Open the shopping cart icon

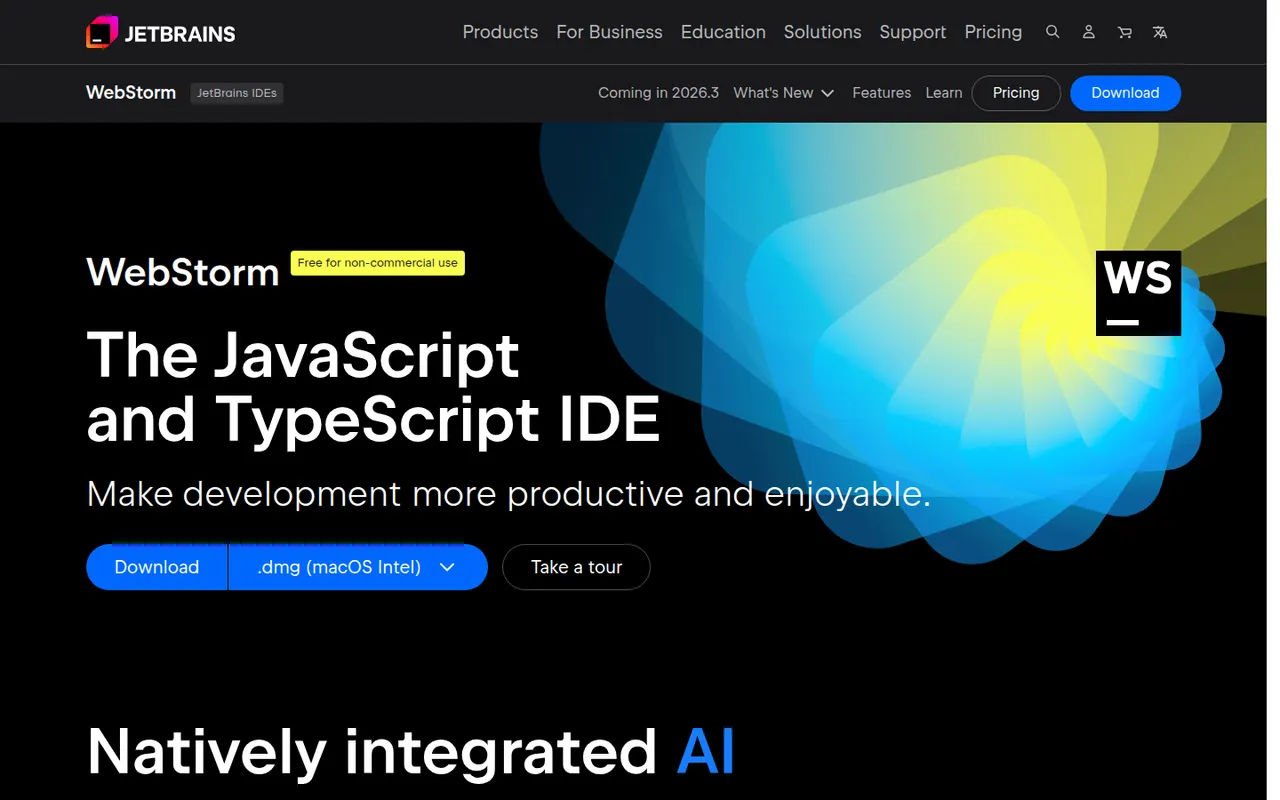tap(1124, 32)
